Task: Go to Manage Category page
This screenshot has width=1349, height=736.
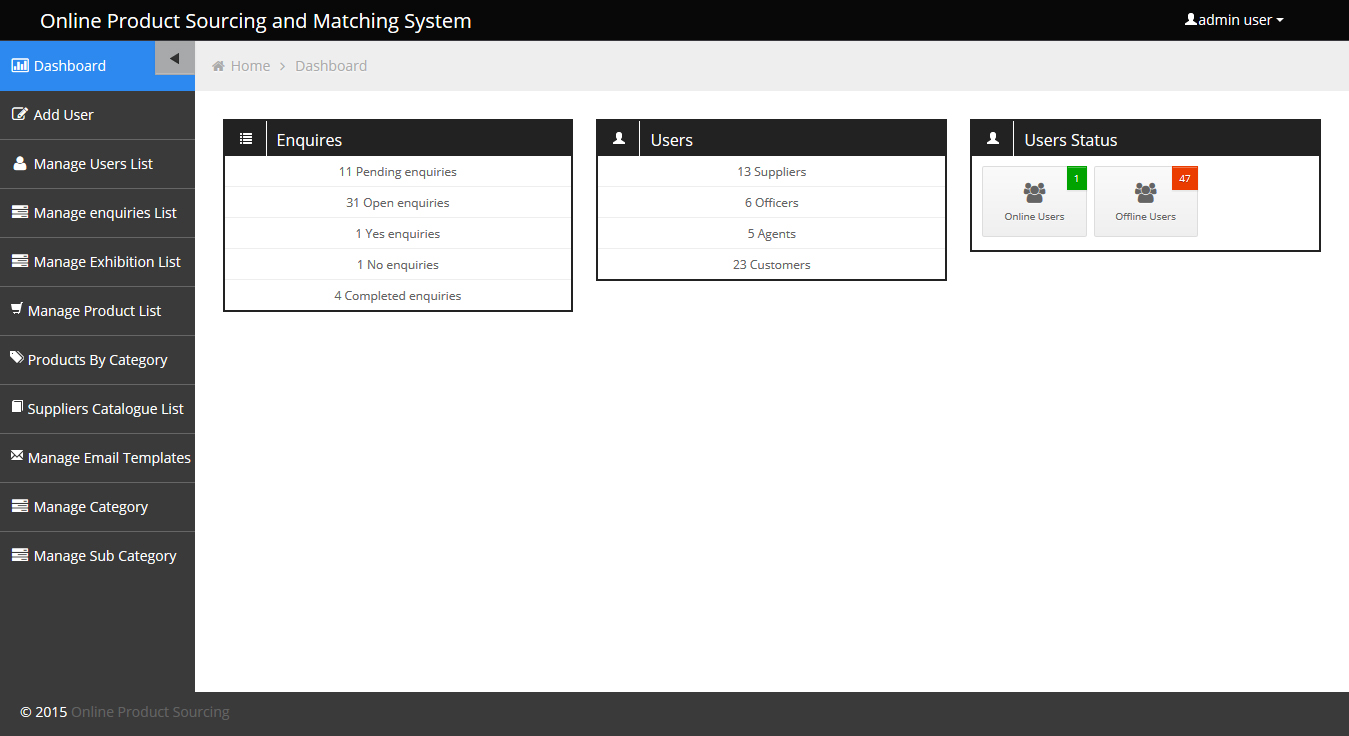Action: point(97,507)
